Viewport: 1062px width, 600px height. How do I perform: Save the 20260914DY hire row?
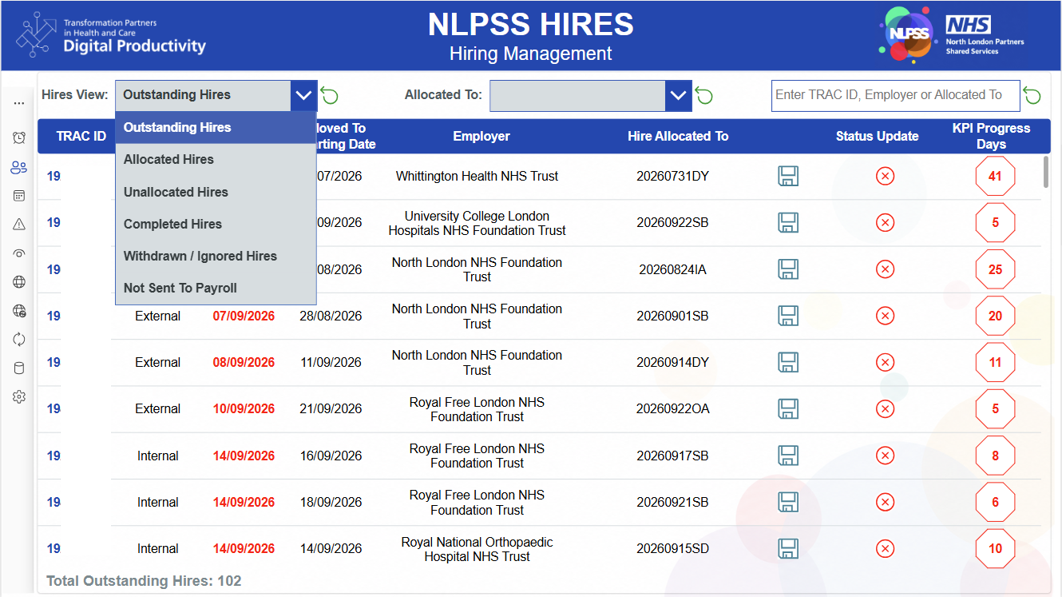788,362
